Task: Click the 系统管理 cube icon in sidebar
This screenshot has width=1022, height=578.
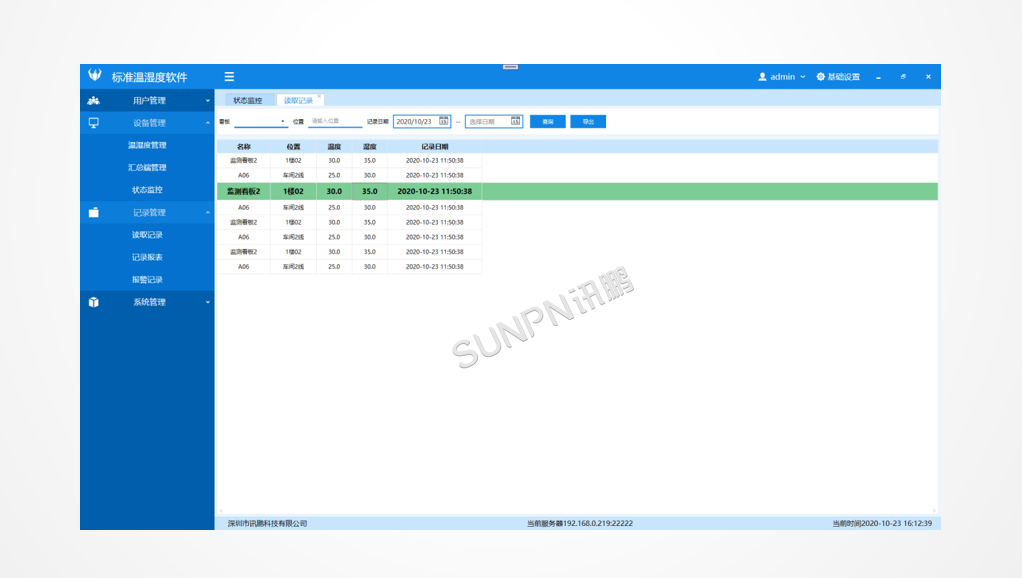Action: click(94, 302)
